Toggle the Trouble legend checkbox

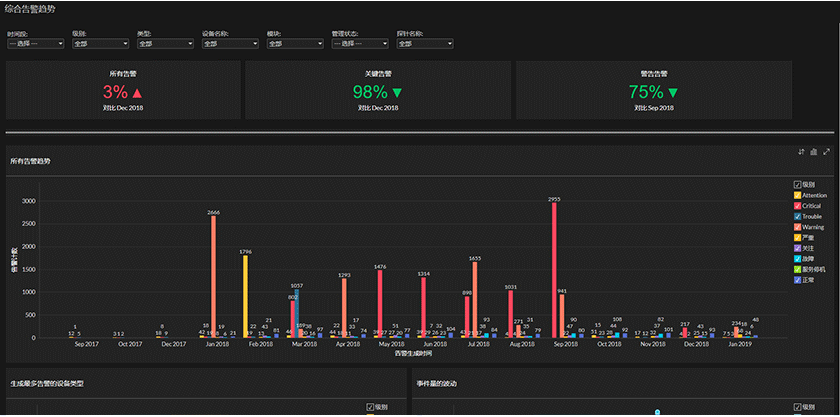[x=797, y=217]
